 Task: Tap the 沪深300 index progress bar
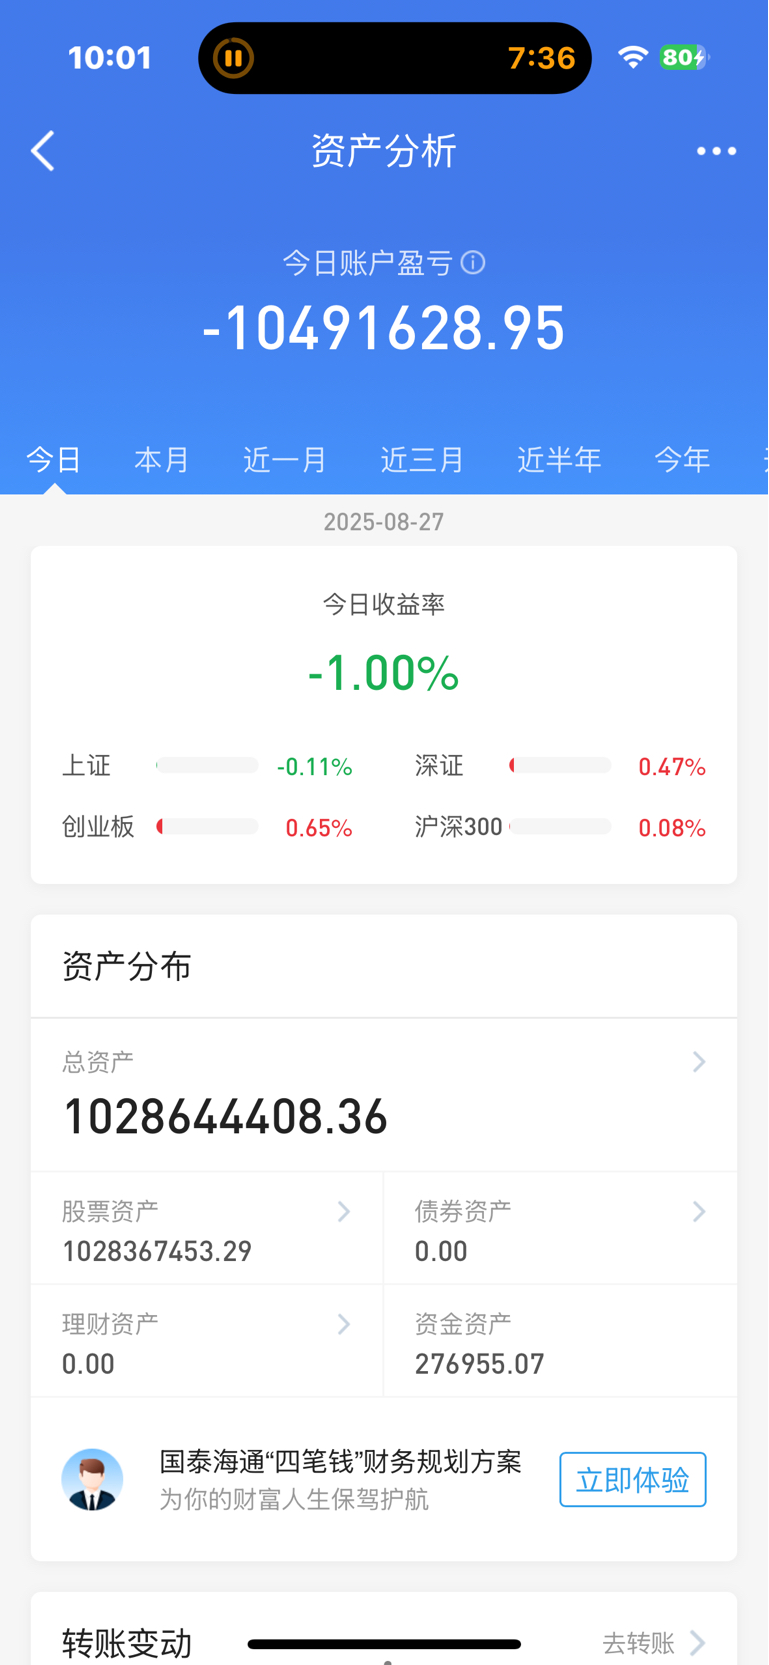click(560, 827)
